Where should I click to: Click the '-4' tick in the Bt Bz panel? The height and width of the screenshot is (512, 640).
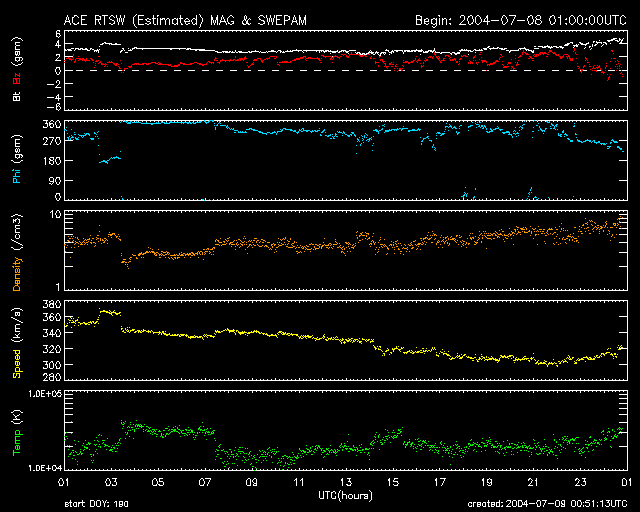54,97
